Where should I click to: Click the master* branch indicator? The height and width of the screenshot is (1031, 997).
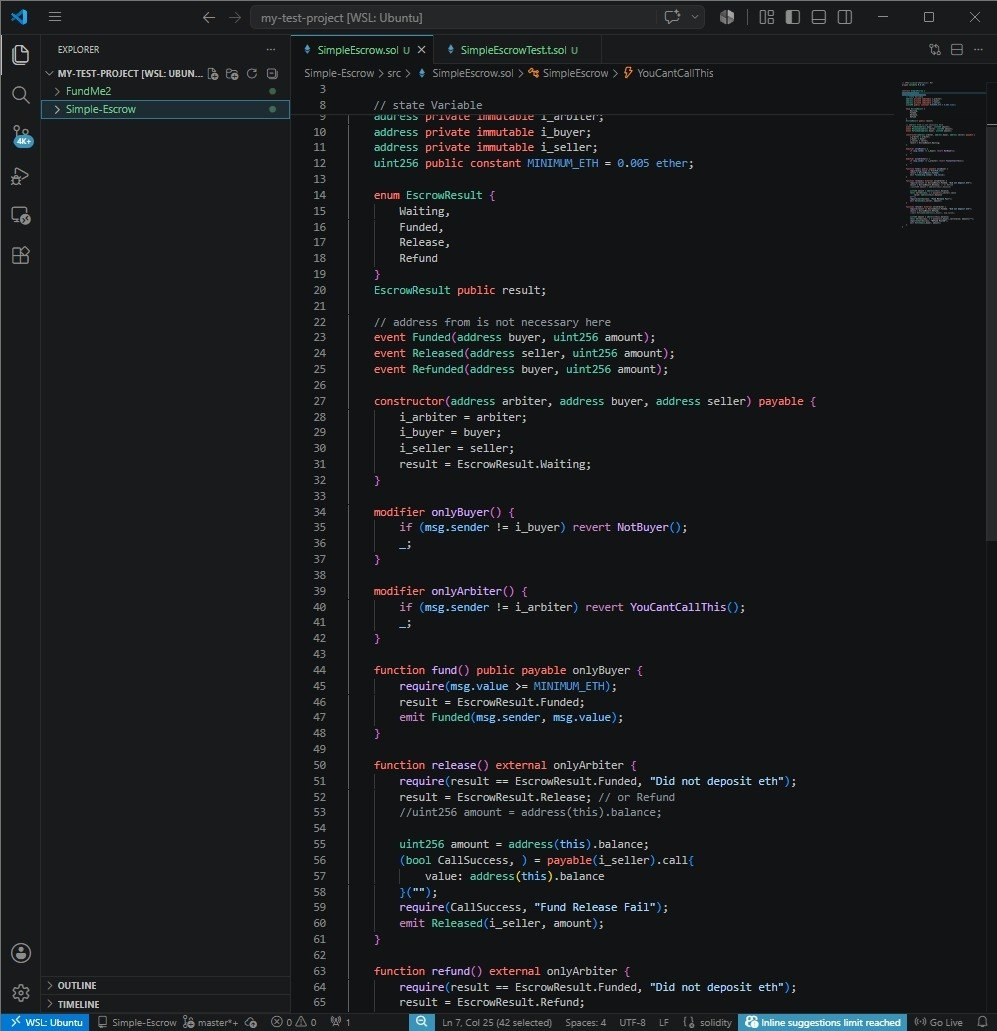[210, 1022]
